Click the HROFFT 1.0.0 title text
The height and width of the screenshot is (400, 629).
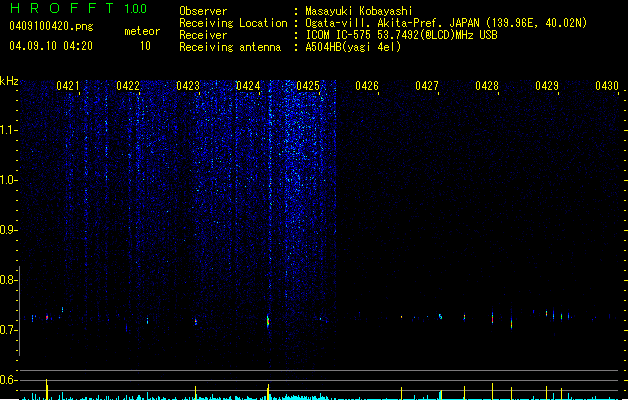(79, 8)
